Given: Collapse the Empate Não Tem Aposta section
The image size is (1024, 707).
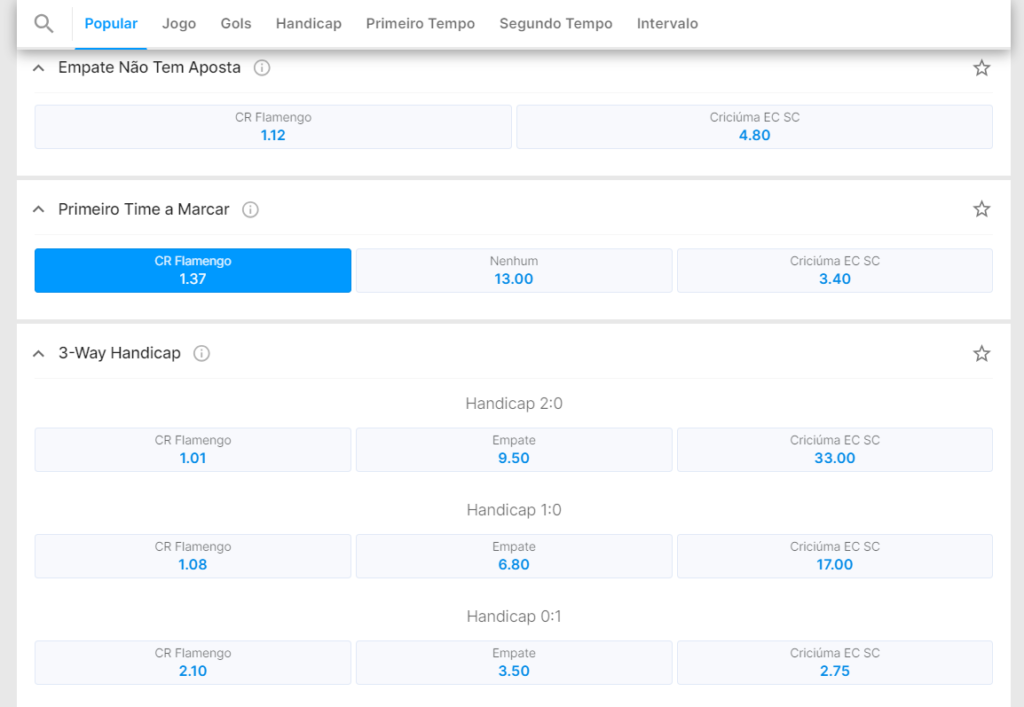Looking at the screenshot, I should point(39,68).
